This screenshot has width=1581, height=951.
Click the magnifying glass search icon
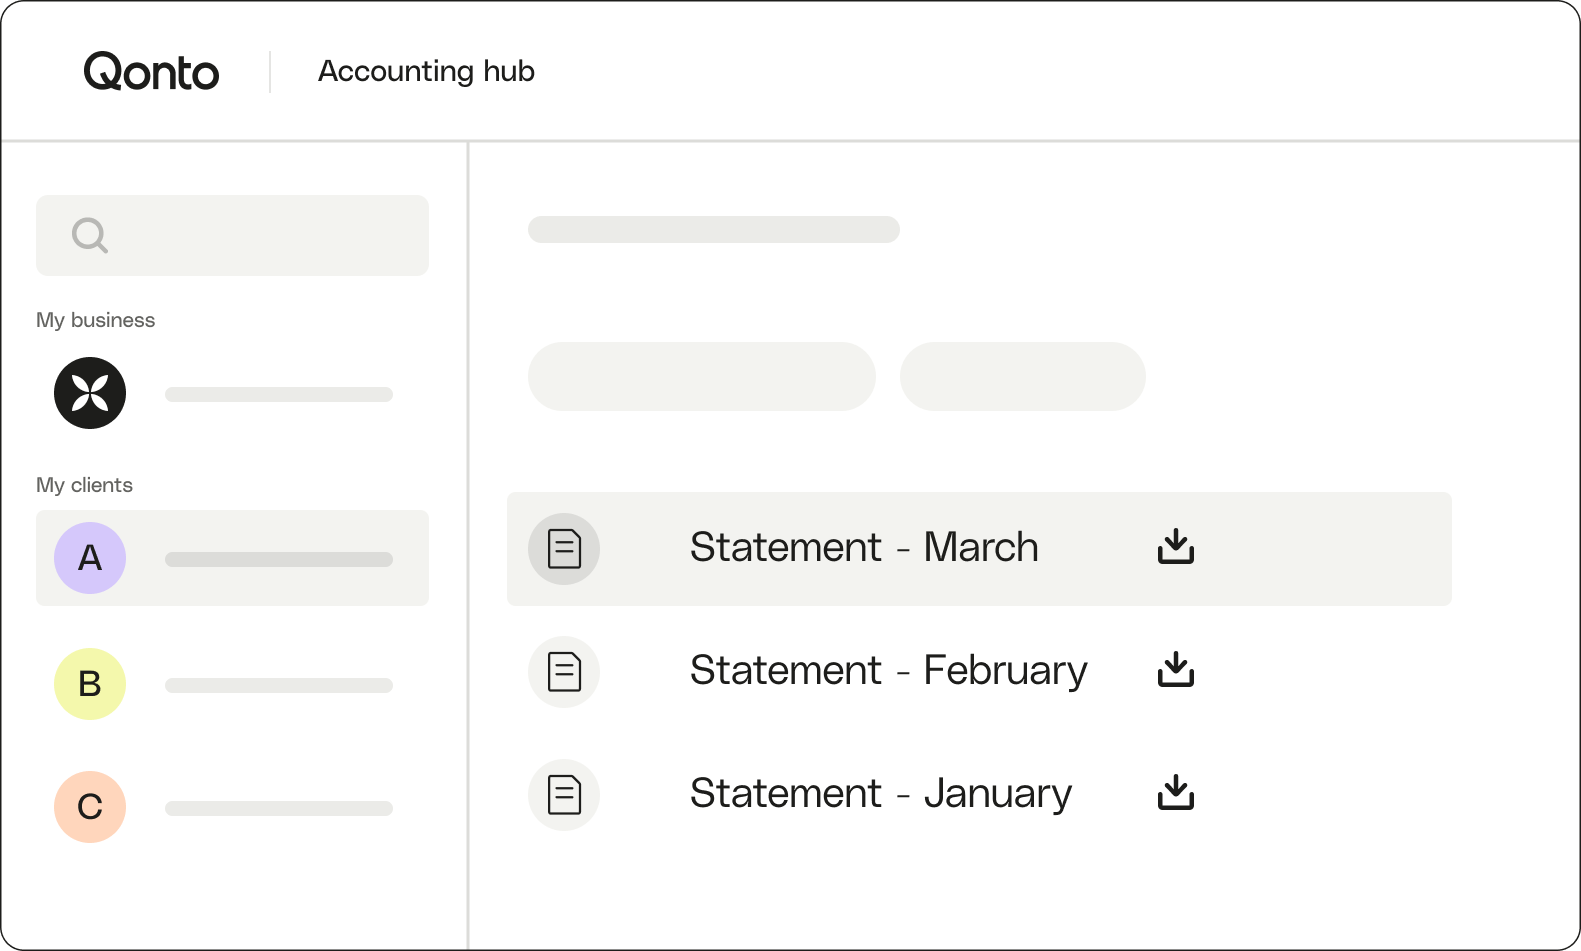coord(90,236)
